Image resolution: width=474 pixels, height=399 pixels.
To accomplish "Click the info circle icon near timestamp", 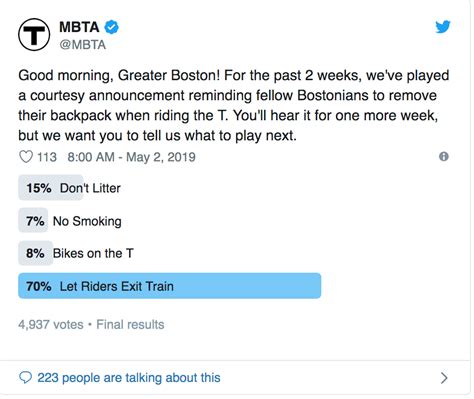I will [444, 156].
